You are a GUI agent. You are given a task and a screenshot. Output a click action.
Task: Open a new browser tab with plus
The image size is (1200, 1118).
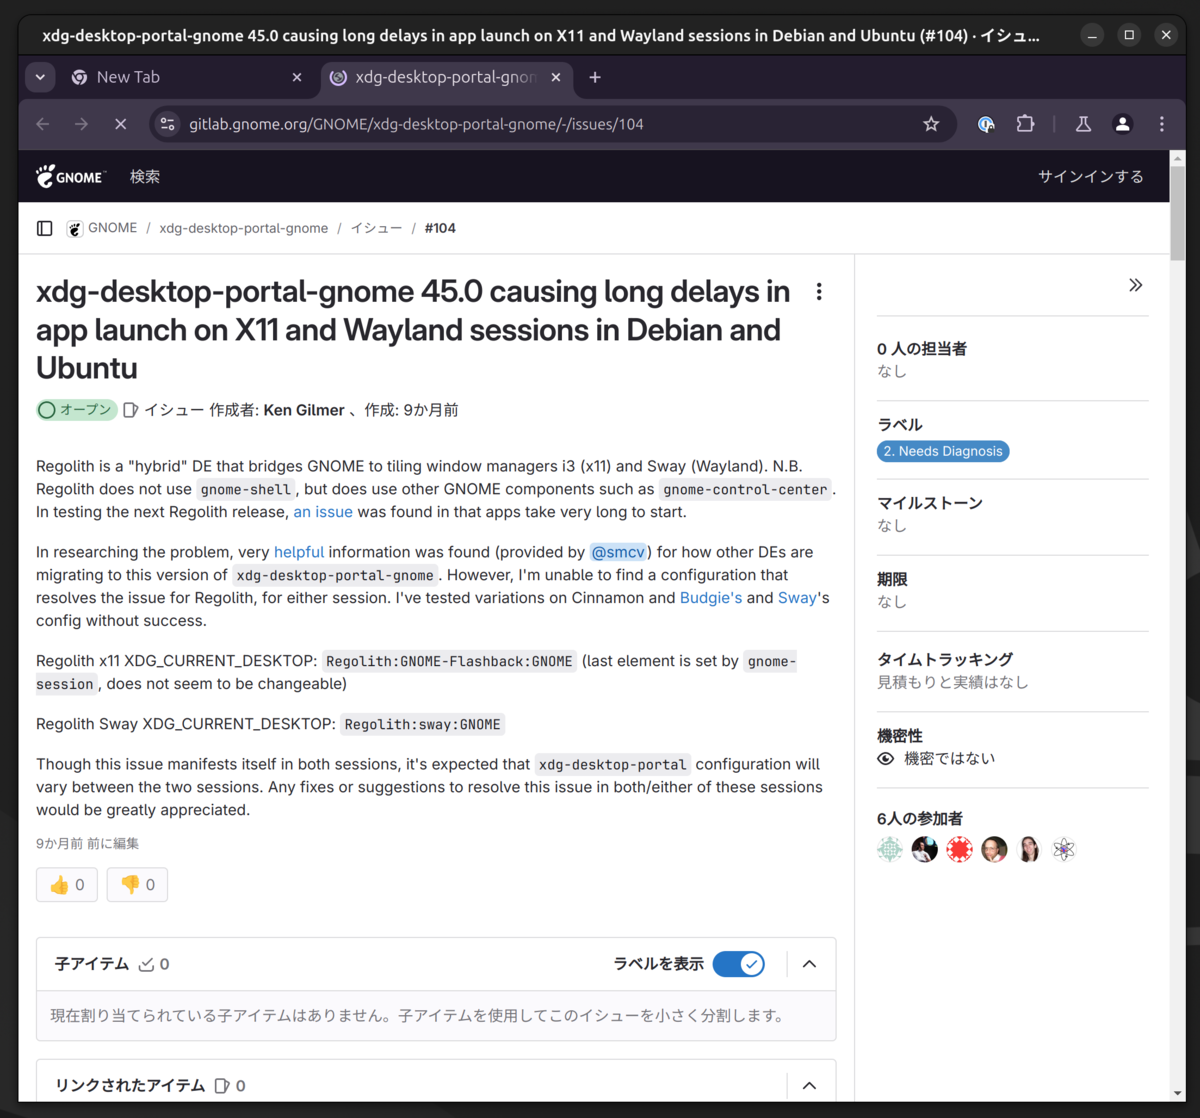pyautogui.click(x=595, y=77)
